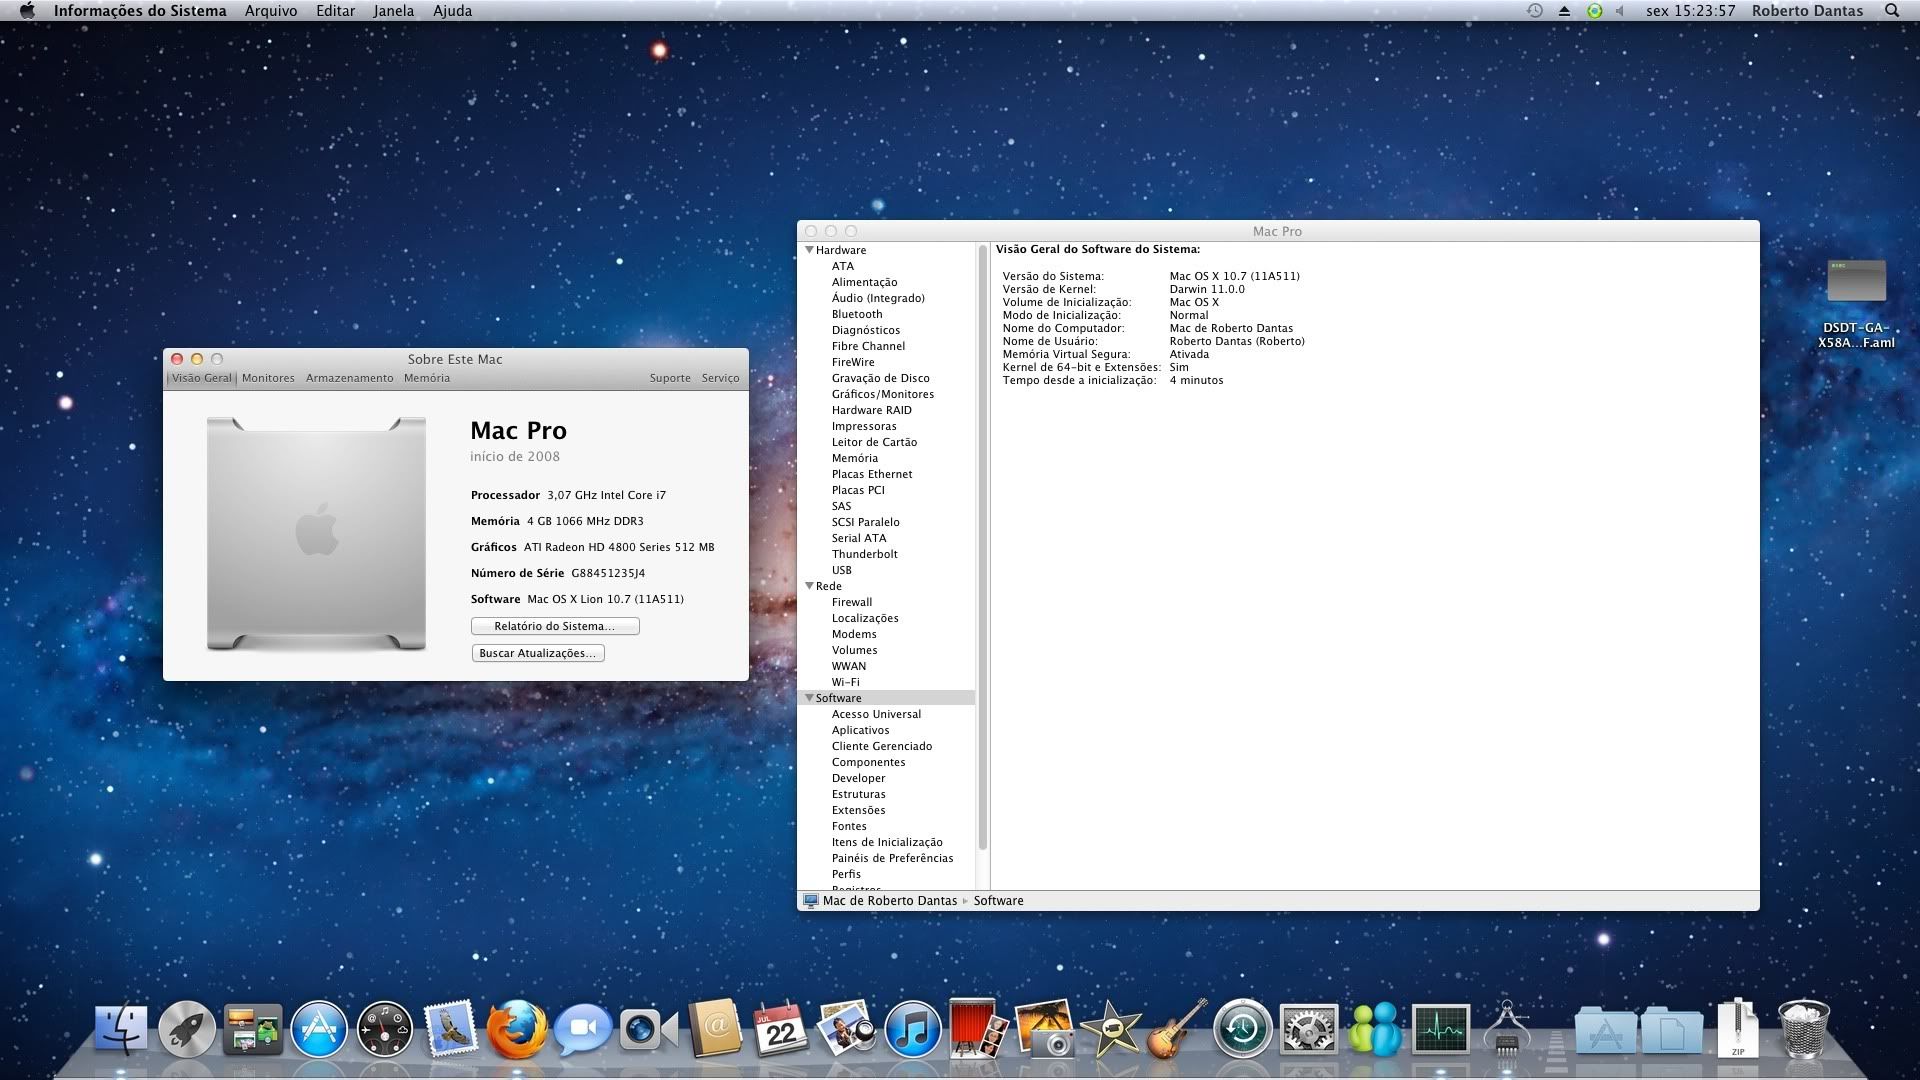Viewport: 1920px width, 1080px height.
Task: Launch iMovie star icon in Dock
Action: click(x=1110, y=1029)
